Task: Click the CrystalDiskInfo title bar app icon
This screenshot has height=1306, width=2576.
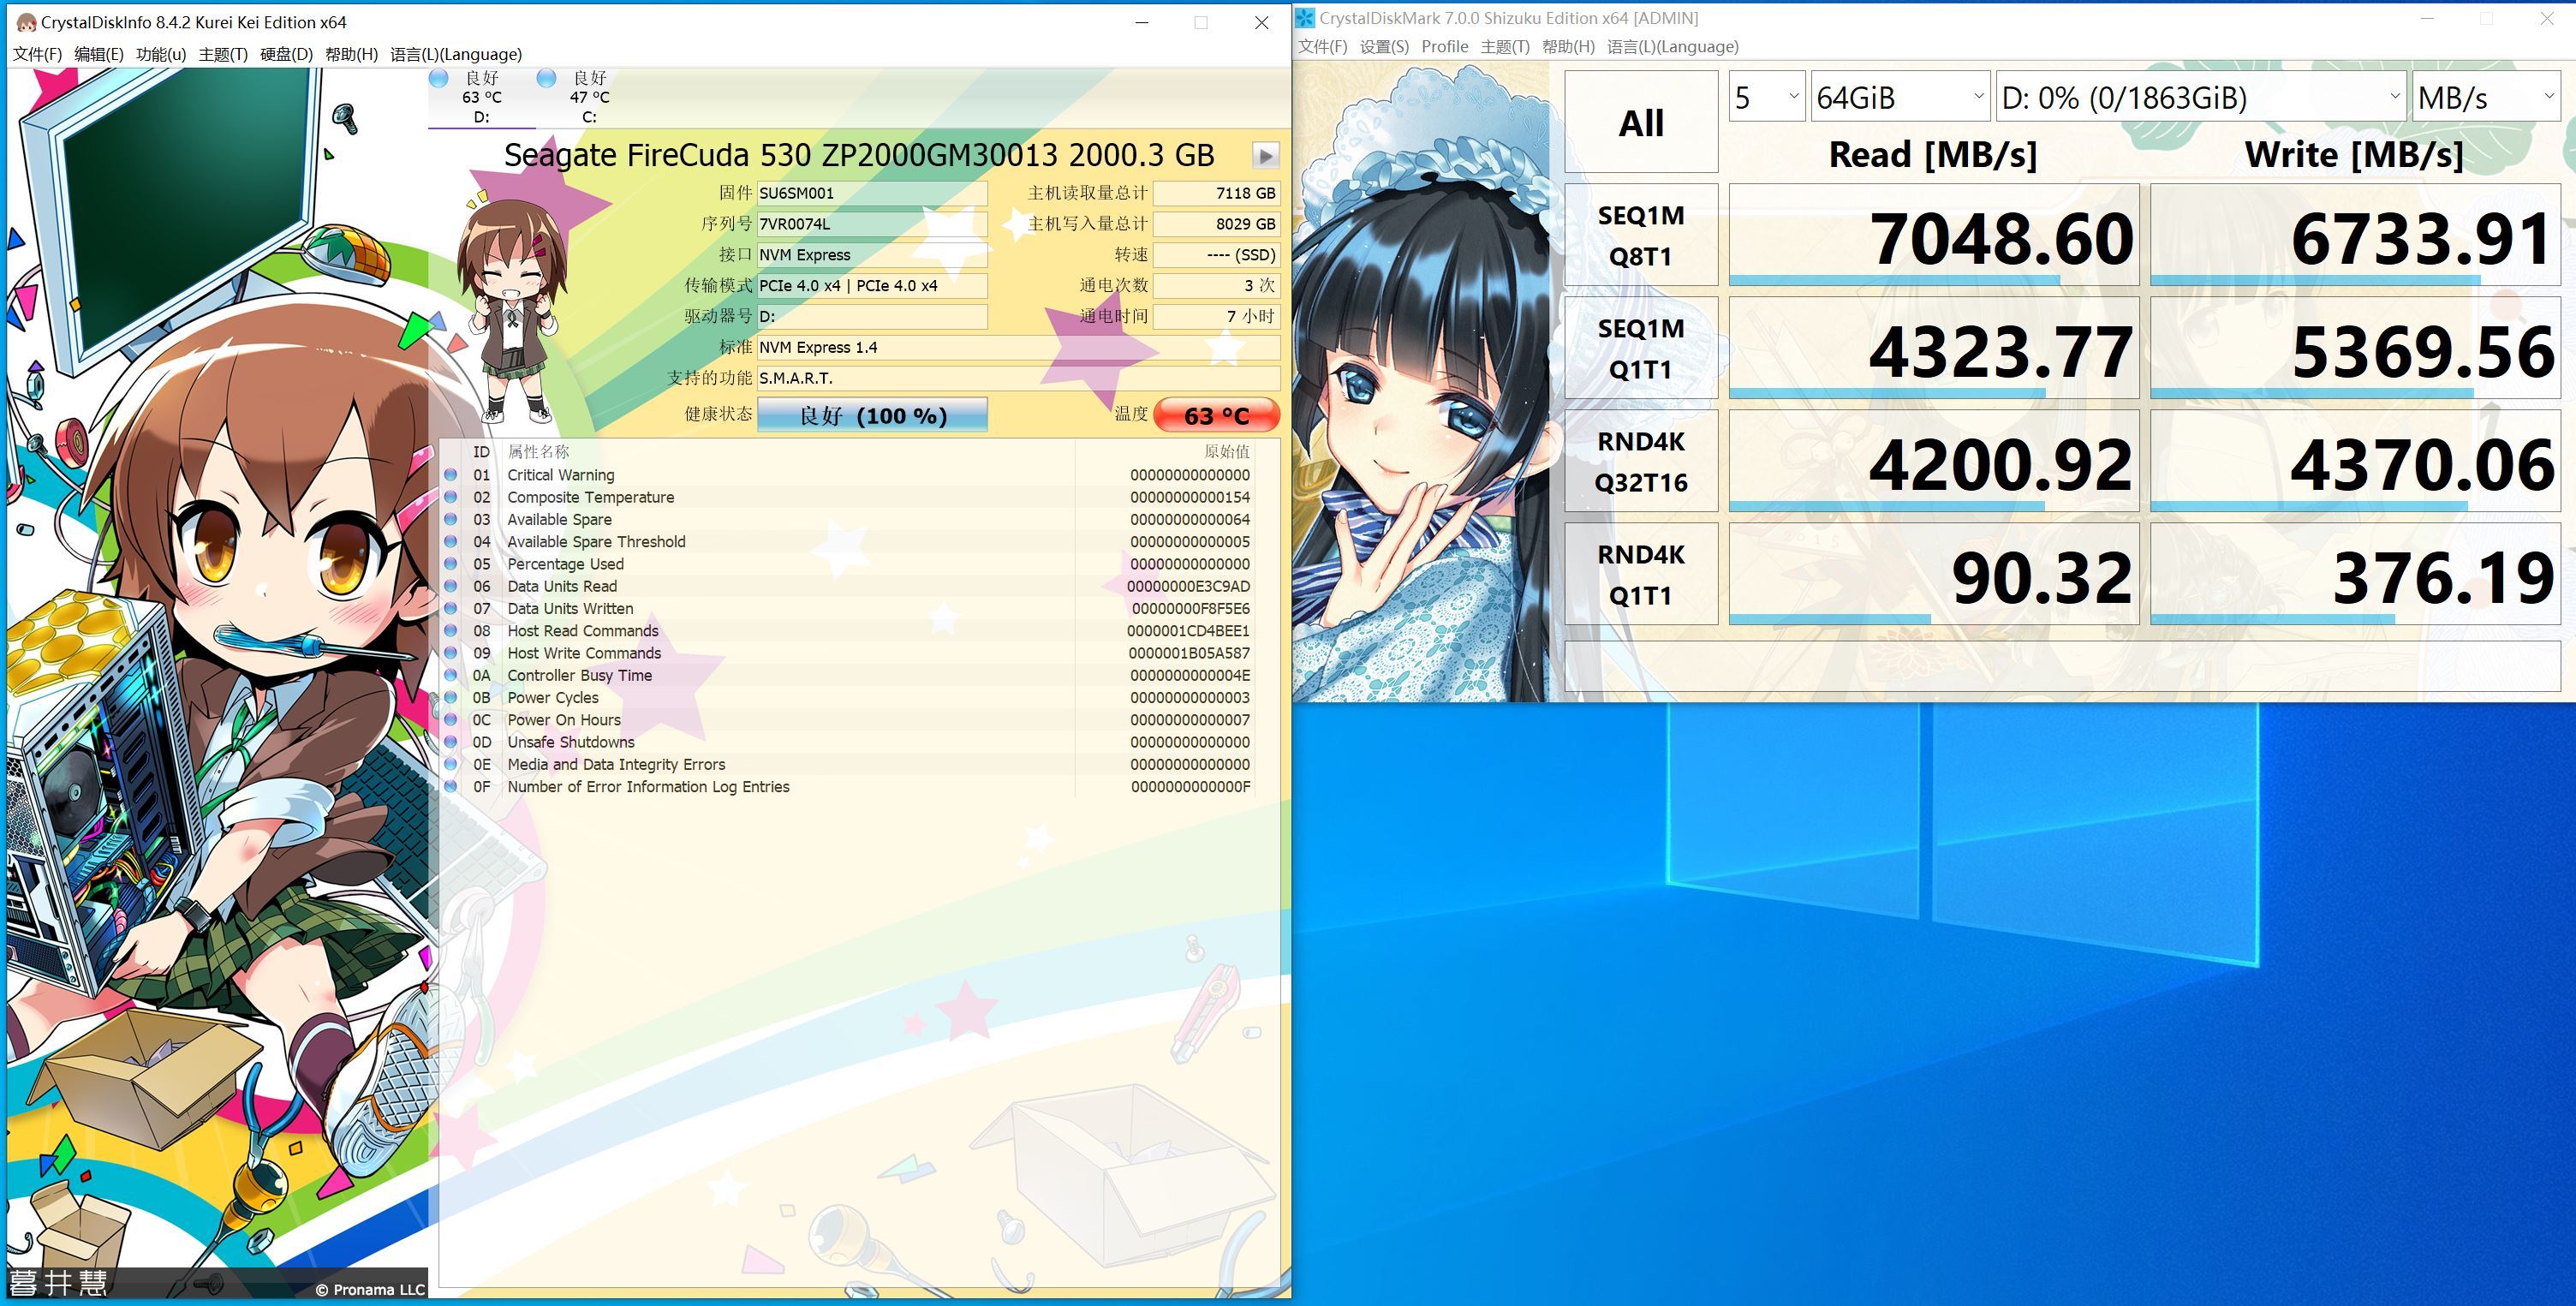Action: [x=26, y=22]
